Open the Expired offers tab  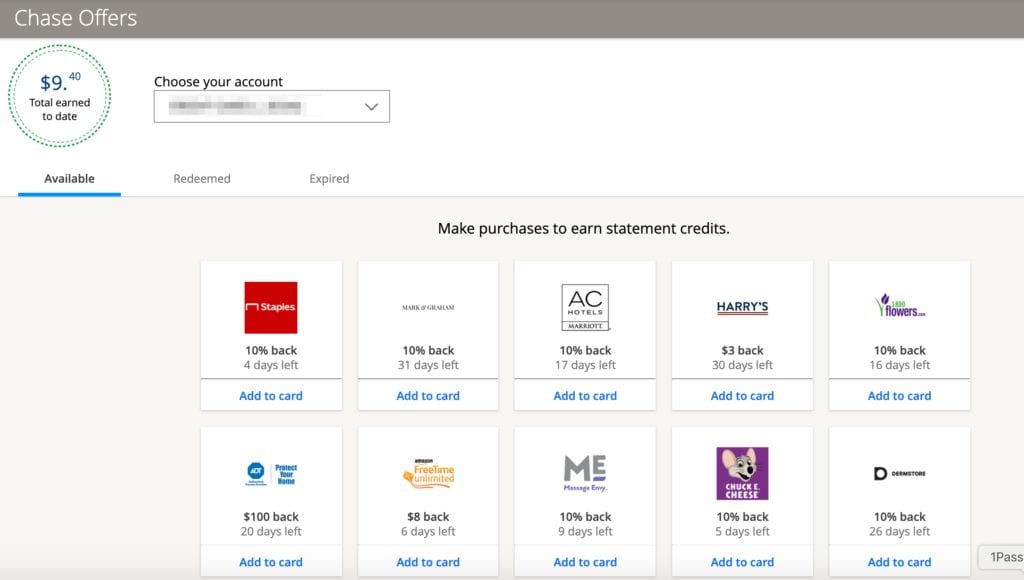[329, 179]
